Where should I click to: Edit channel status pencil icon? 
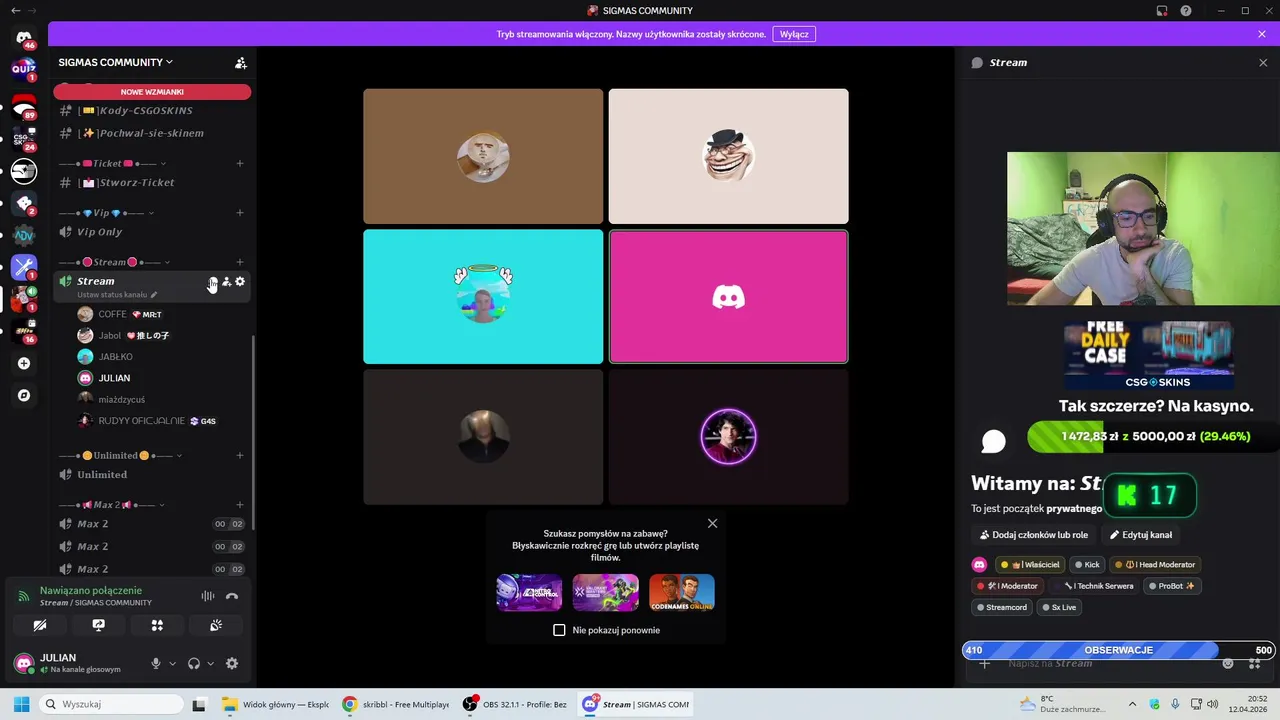(154, 295)
